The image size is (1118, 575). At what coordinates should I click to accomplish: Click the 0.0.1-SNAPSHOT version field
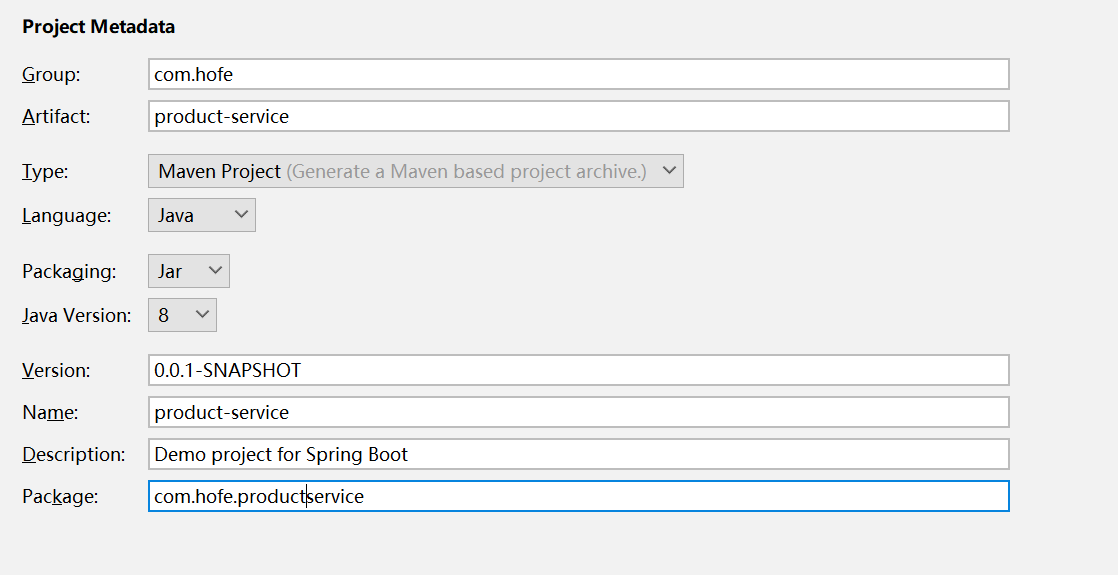578,370
